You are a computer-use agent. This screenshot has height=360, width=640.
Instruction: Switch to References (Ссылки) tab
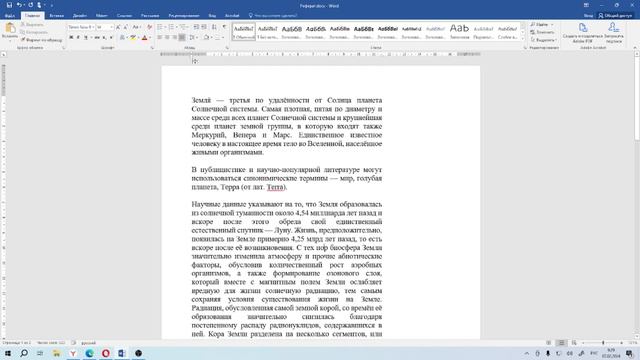click(x=124, y=16)
